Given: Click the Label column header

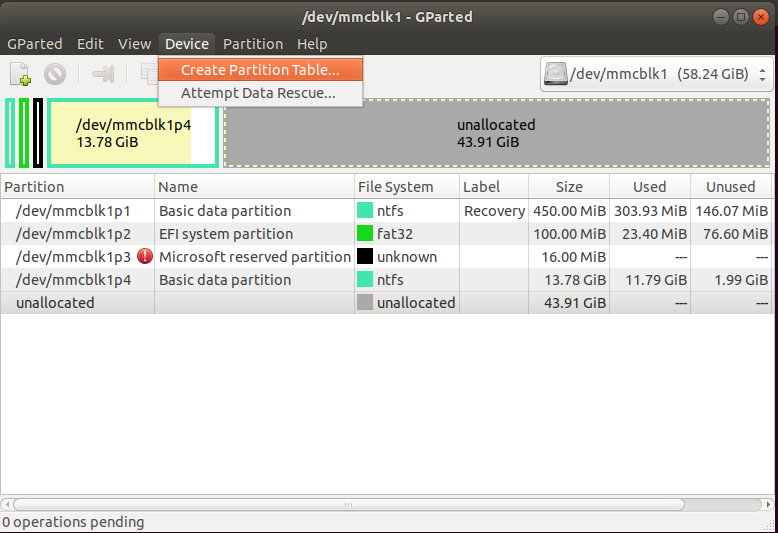Looking at the screenshot, I should (494, 187).
